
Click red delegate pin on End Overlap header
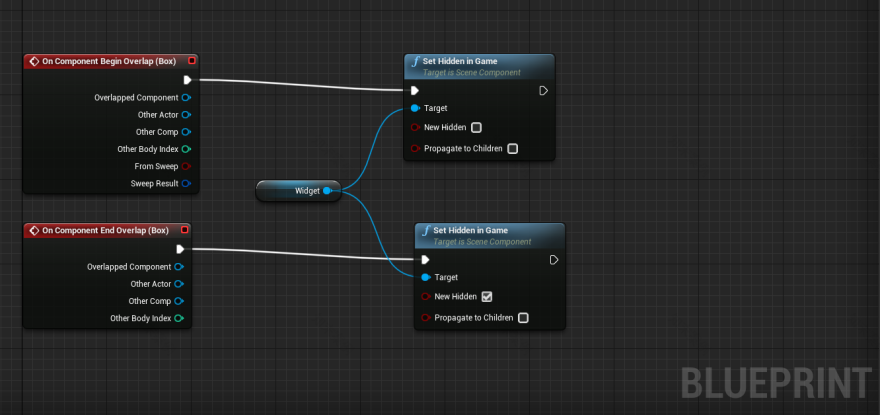coord(184,230)
